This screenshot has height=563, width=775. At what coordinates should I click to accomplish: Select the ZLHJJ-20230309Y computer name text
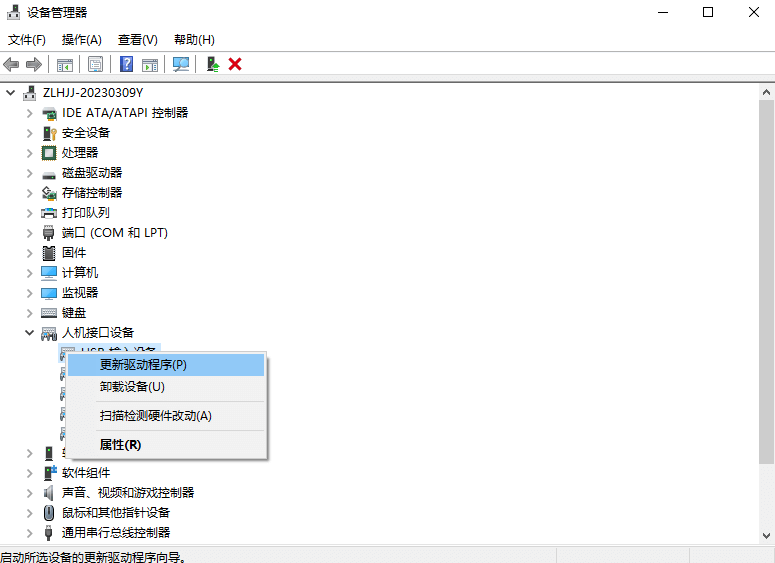[93, 93]
